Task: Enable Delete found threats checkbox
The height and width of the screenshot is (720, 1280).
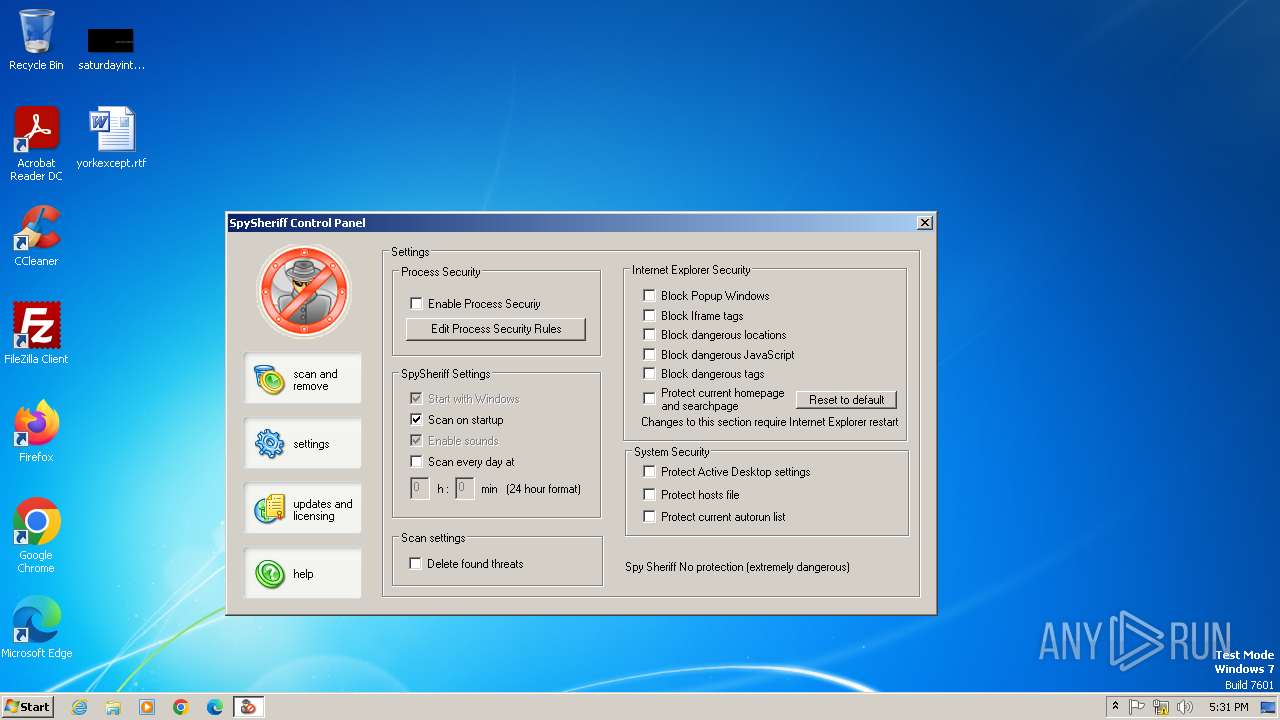Action: [416, 564]
